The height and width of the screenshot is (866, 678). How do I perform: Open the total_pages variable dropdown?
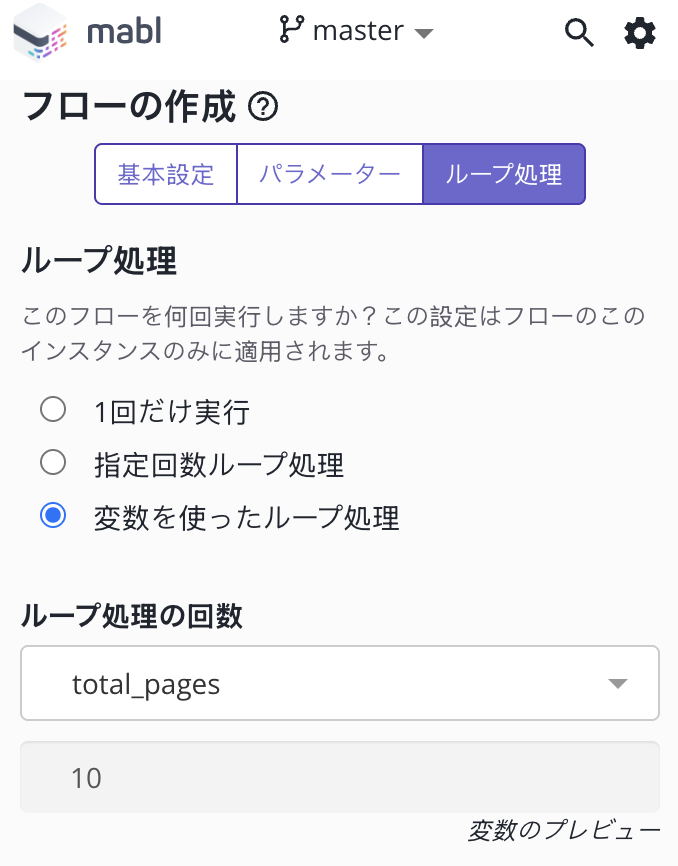[x=339, y=684]
